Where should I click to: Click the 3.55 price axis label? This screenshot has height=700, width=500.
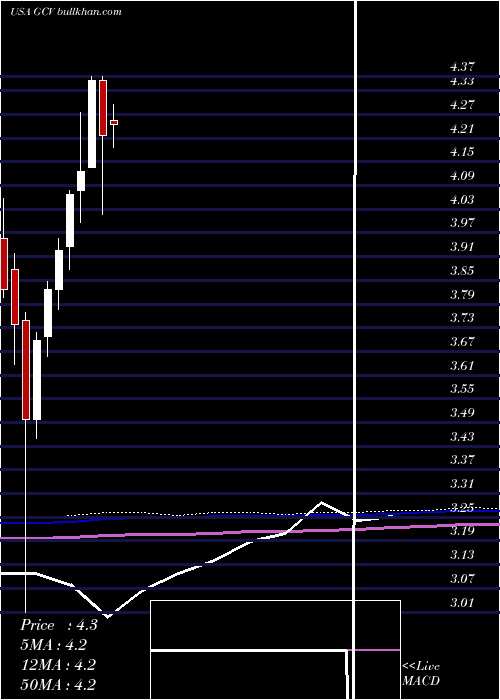pyautogui.click(x=462, y=389)
